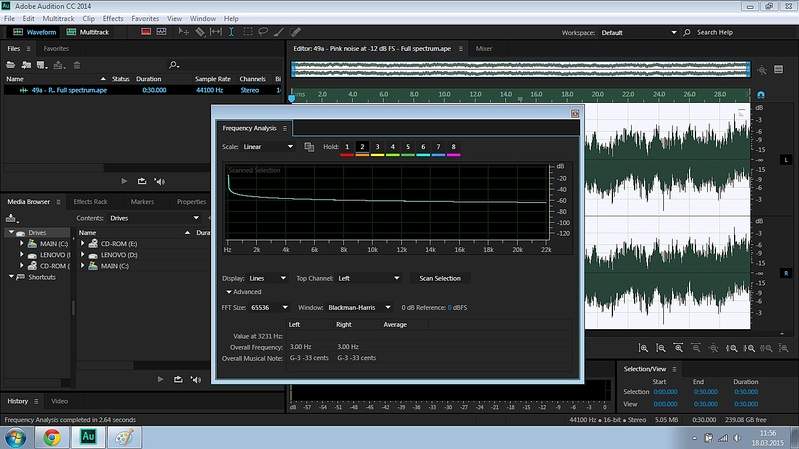Toggle Hold 8 frequency snapshot
799x449 pixels.
click(454, 147)
